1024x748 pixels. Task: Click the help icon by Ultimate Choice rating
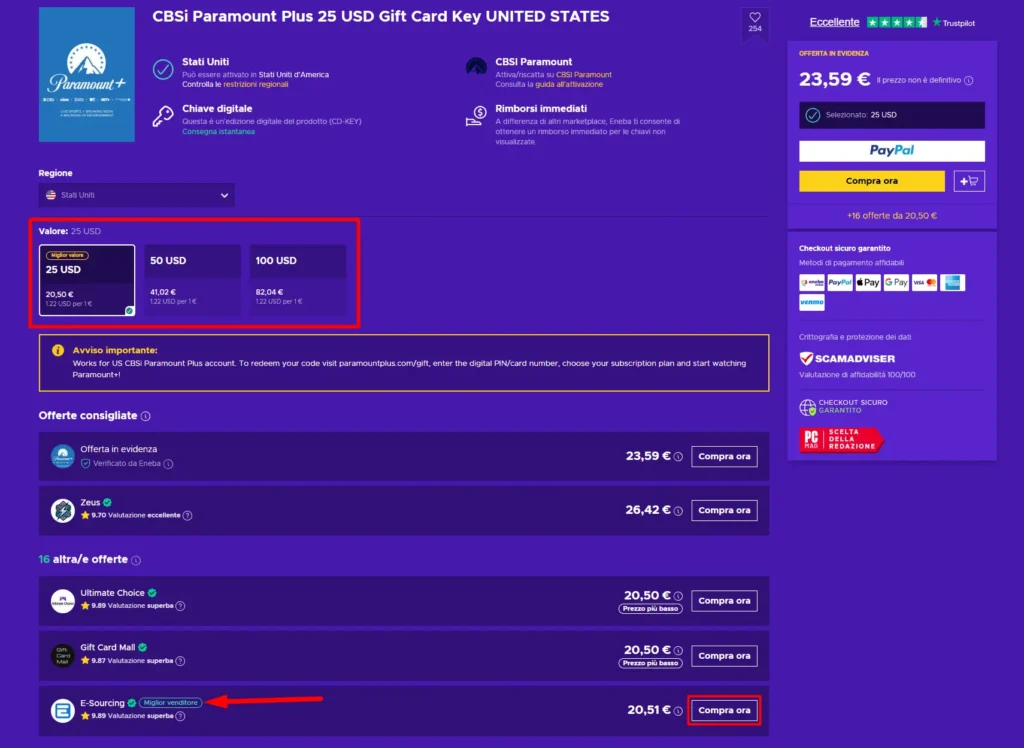pos(180,606)
